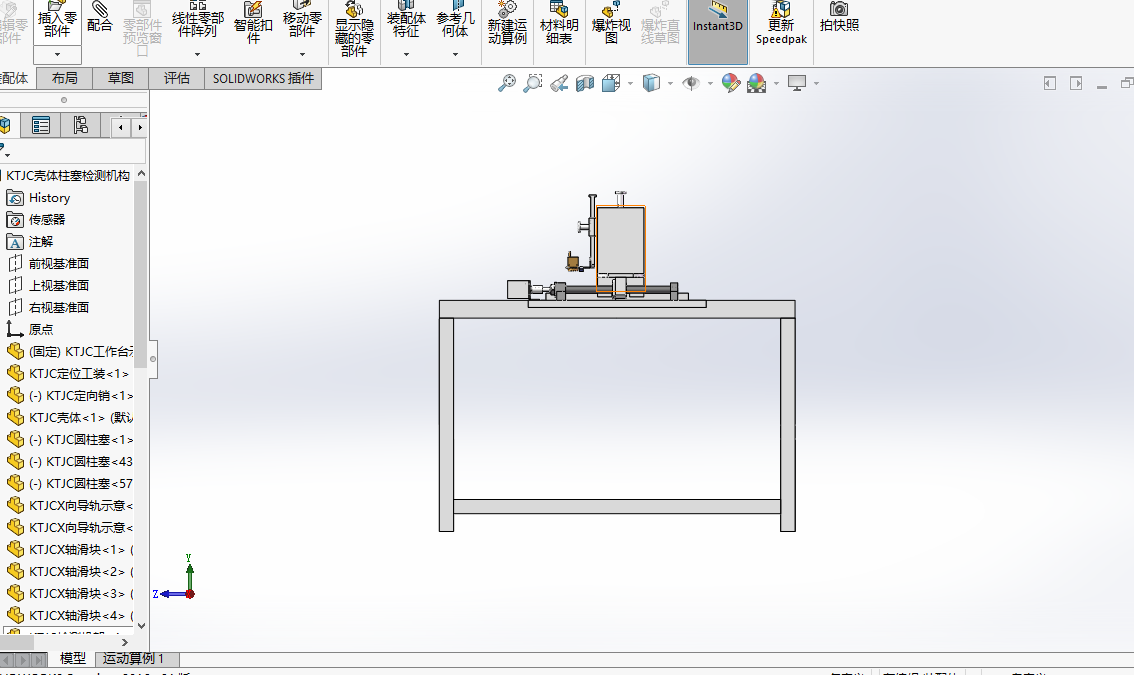Switch to the 评估 tab
The width and height of the screenshot is (1134, 675).
click(x=176, y=78)
